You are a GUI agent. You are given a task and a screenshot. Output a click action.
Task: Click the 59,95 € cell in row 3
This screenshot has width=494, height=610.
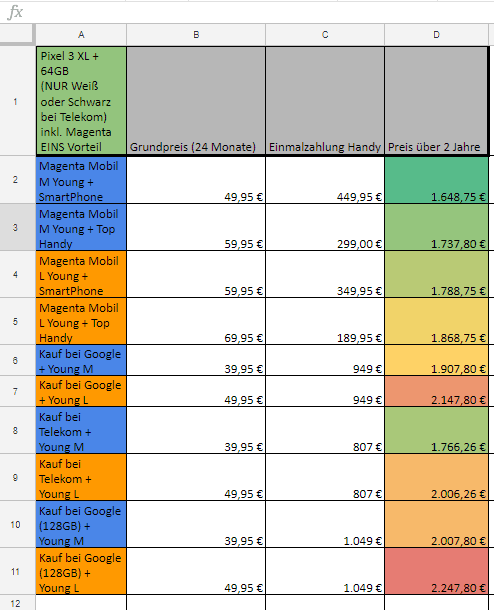coord(196,227)
